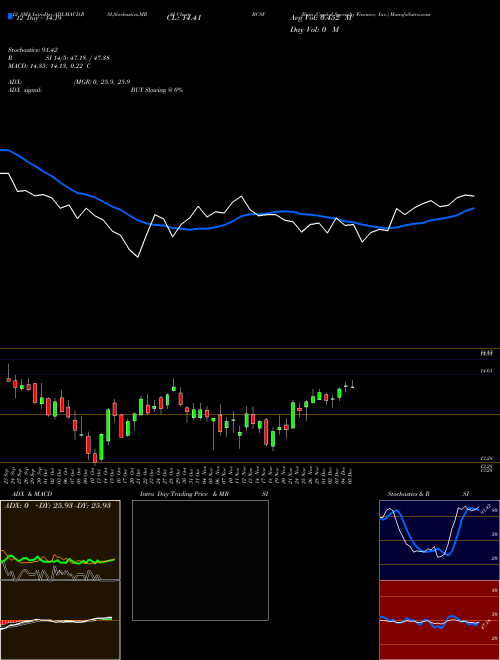Screen dimensions: 500x660
Task: Open the ADX indicator chart thumbnail
Action: point(60,540)
